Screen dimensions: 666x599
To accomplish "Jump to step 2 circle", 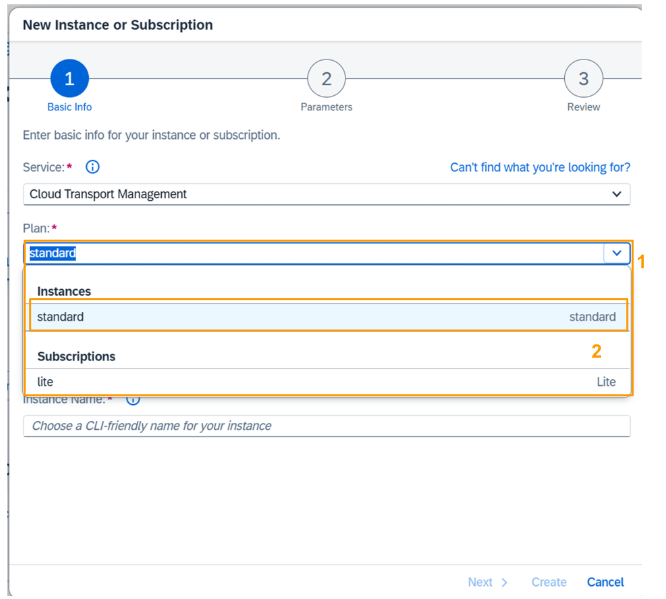I will pos(326,79).
